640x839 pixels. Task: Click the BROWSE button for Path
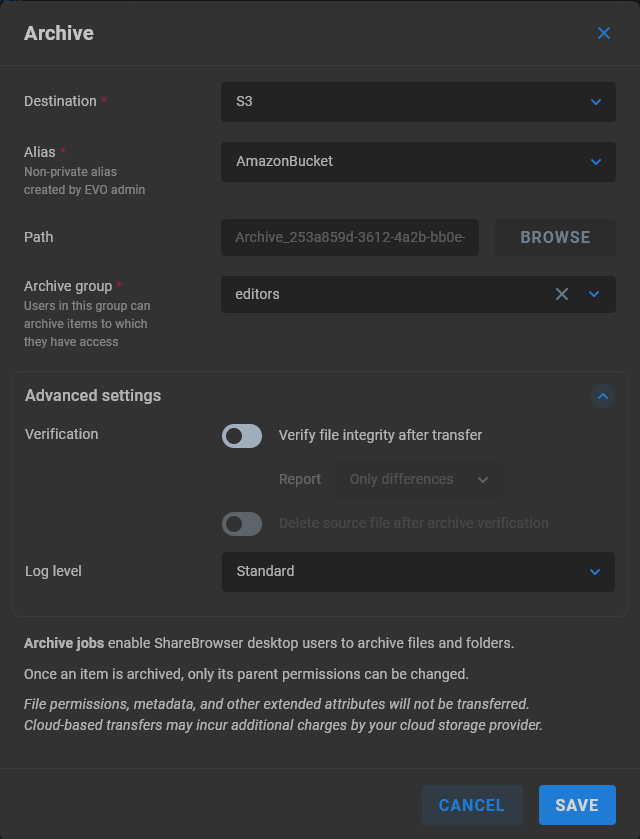pos(554,237)
